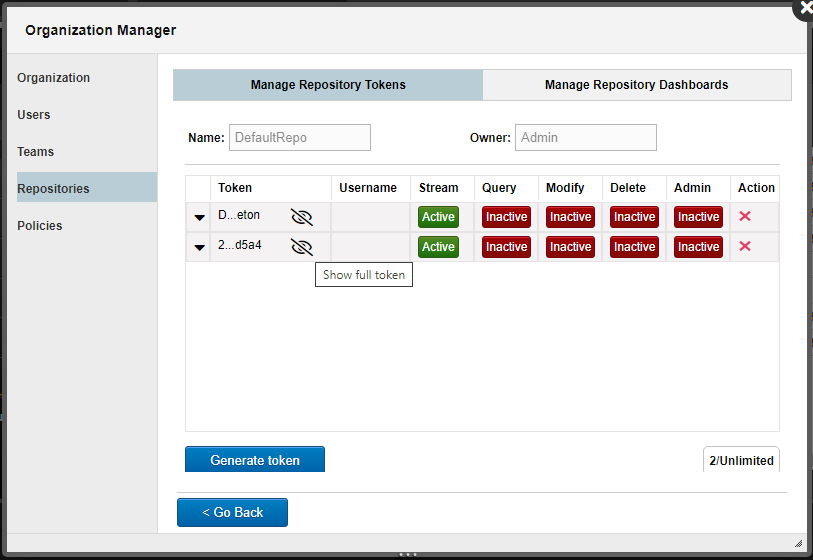Click the Username column header
Viewport: 813px width, 560px height.
pos(368,188)
